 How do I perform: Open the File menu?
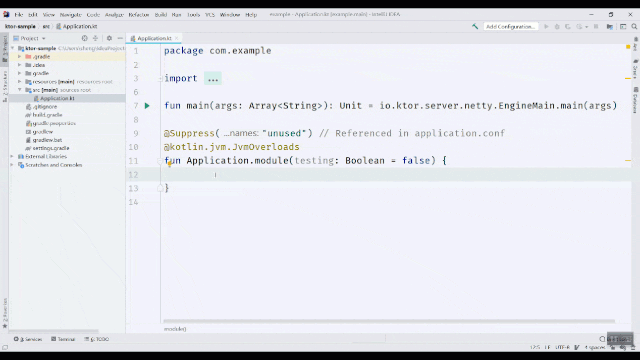(19, 15)
